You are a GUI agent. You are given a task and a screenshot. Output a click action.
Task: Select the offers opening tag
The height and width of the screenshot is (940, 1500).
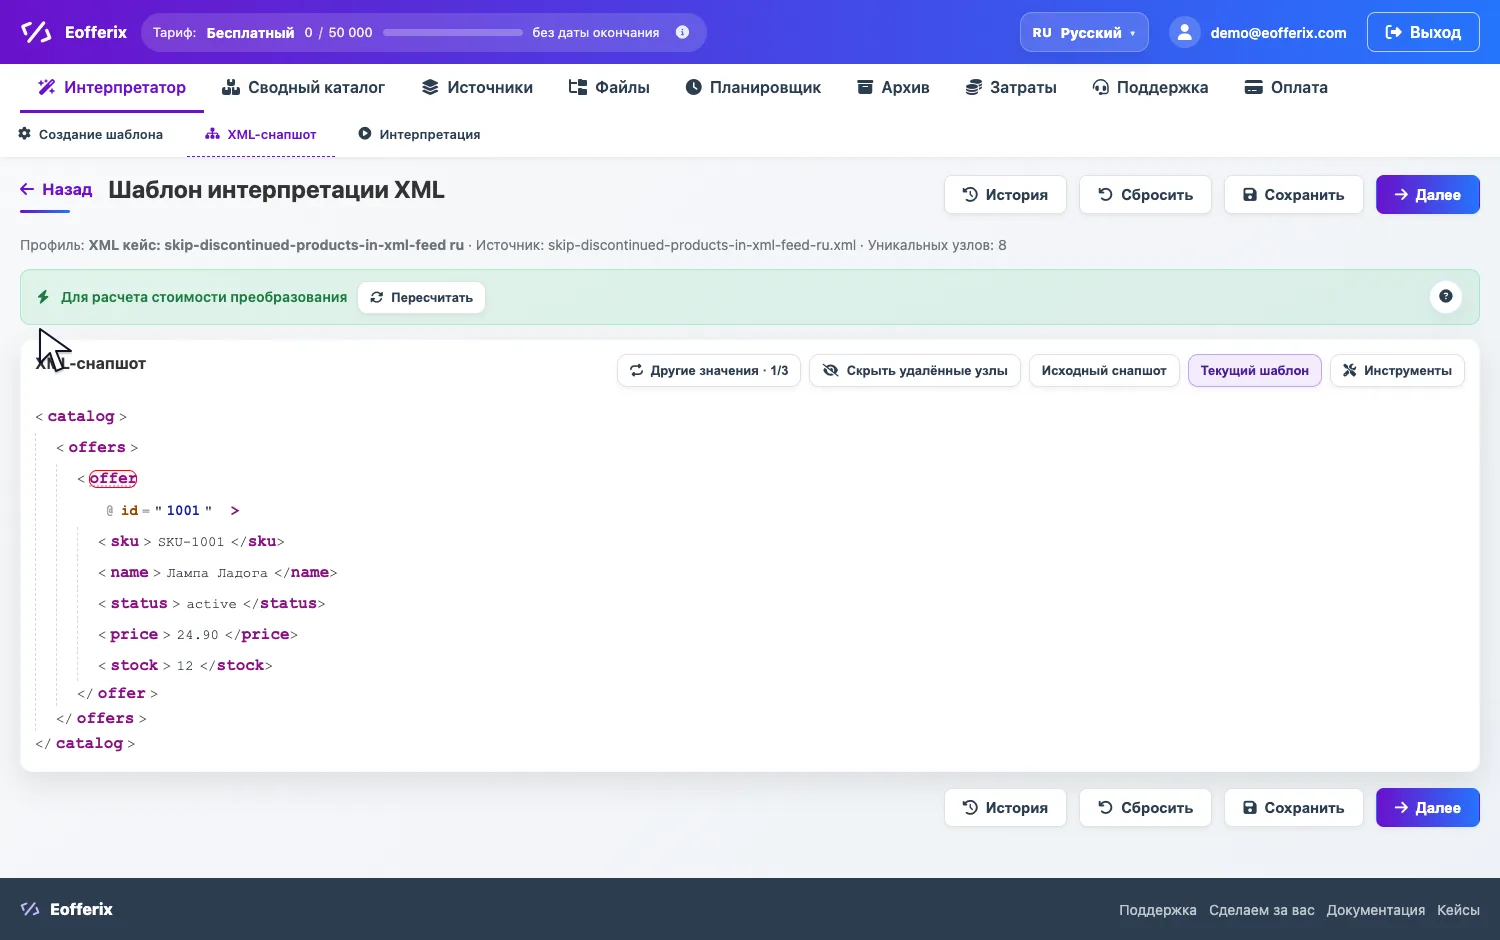pos(97,447)
